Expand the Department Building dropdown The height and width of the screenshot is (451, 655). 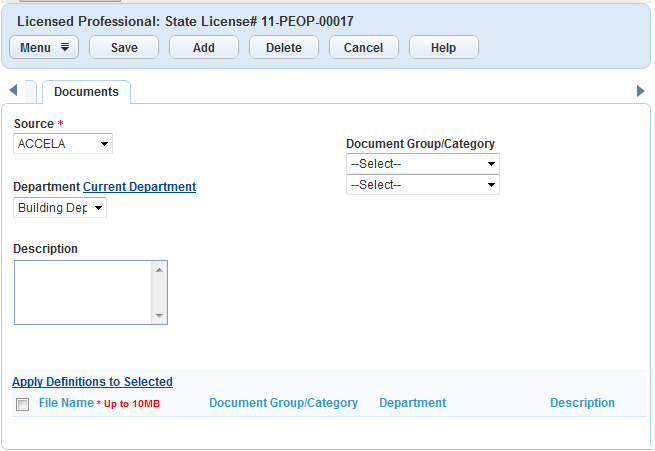tap(60, 208)
